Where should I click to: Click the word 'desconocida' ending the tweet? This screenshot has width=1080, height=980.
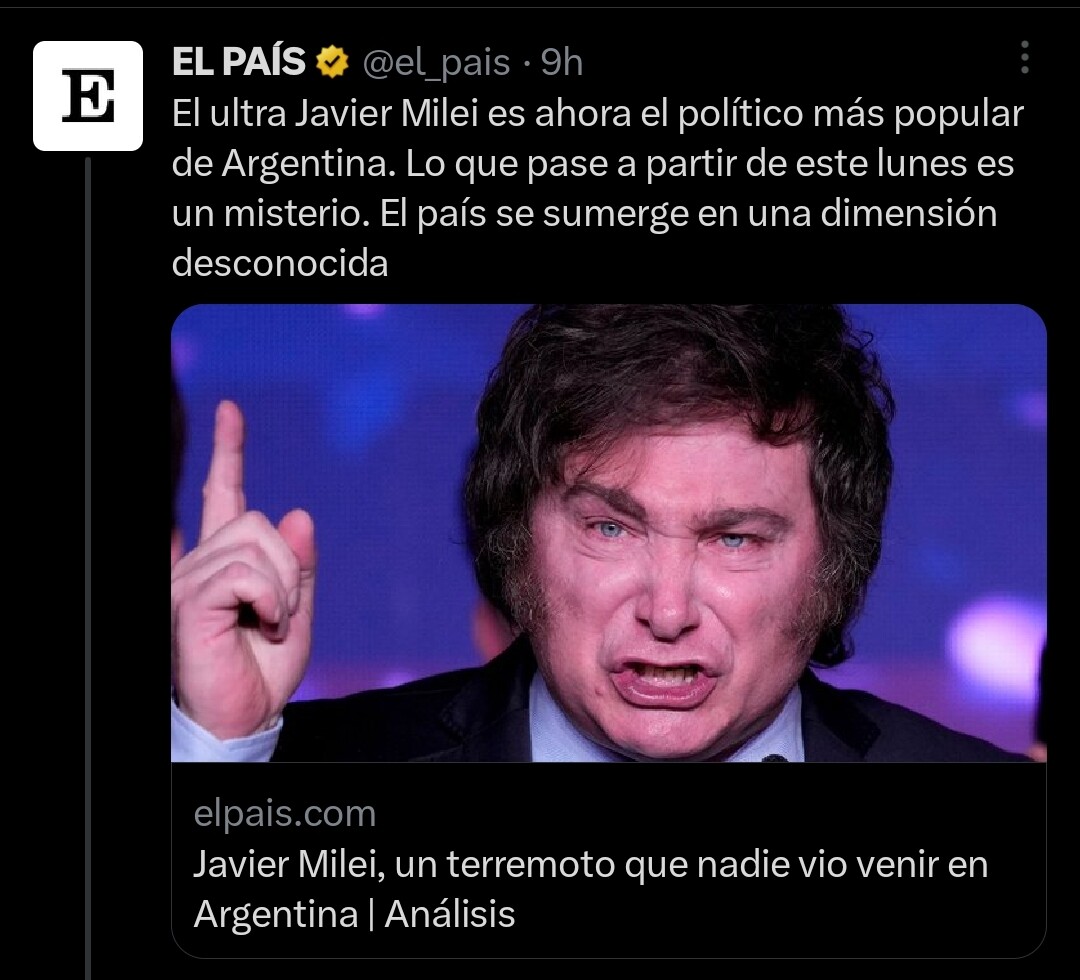pyautogui.click(x=280, y=263)
